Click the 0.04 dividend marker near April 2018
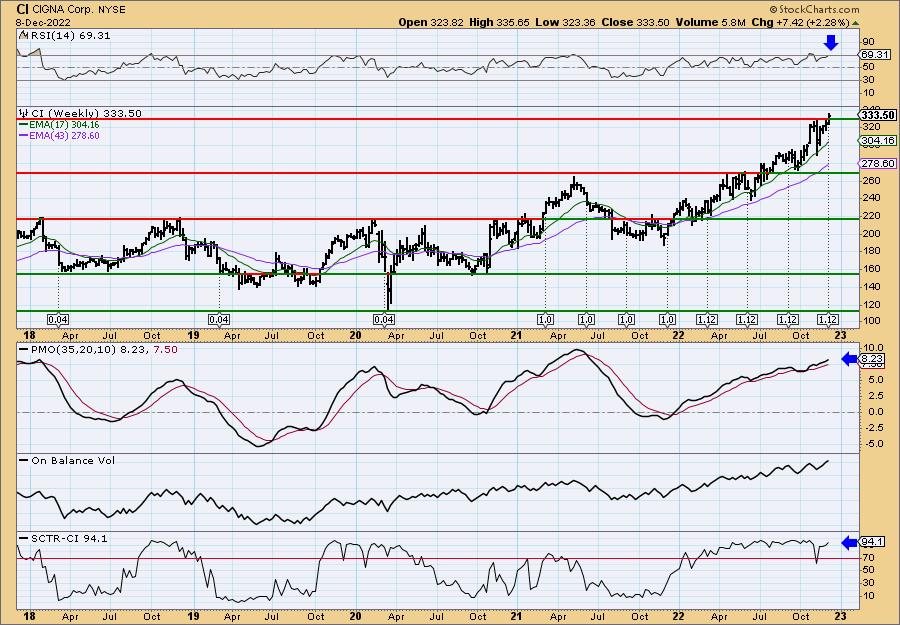This screenshot has width=900, height=625. [x=58, y=320]
